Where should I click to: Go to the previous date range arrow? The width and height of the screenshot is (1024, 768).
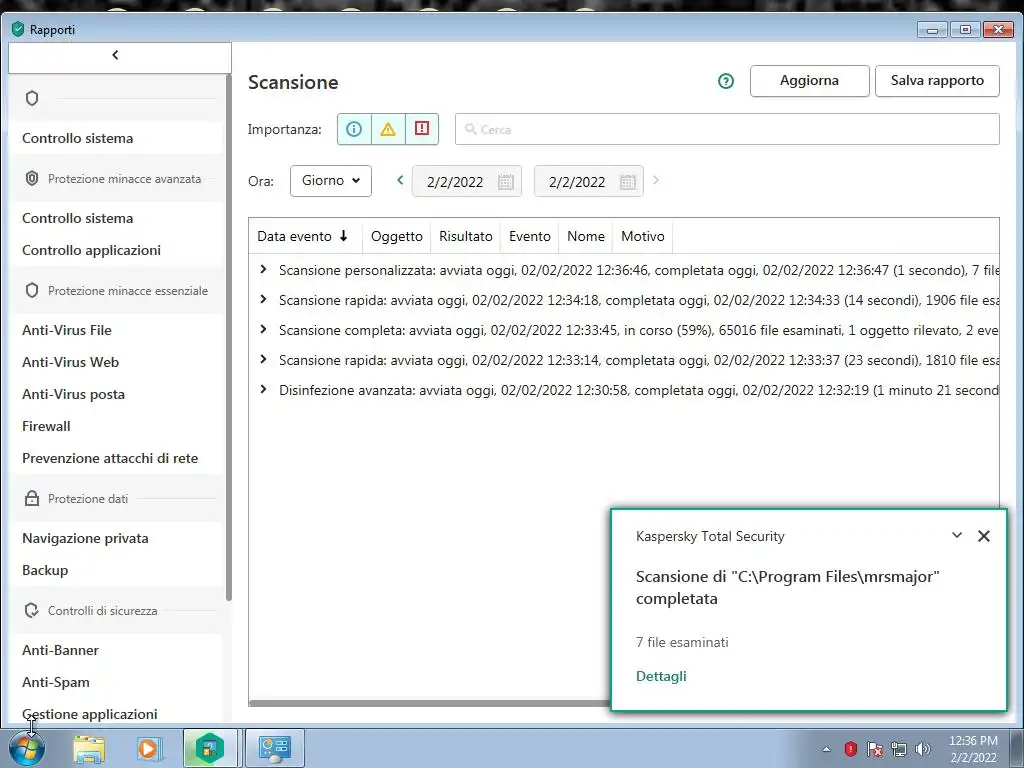pyautogui.click(x=400, y=180)
